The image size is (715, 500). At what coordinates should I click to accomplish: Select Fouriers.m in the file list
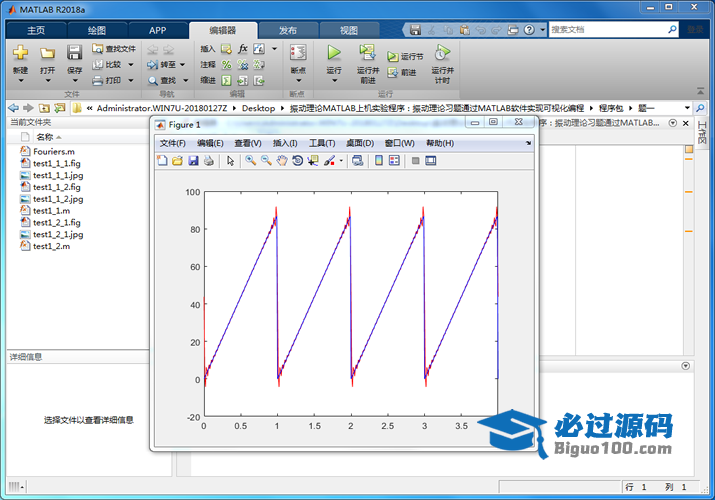(53, 151)
